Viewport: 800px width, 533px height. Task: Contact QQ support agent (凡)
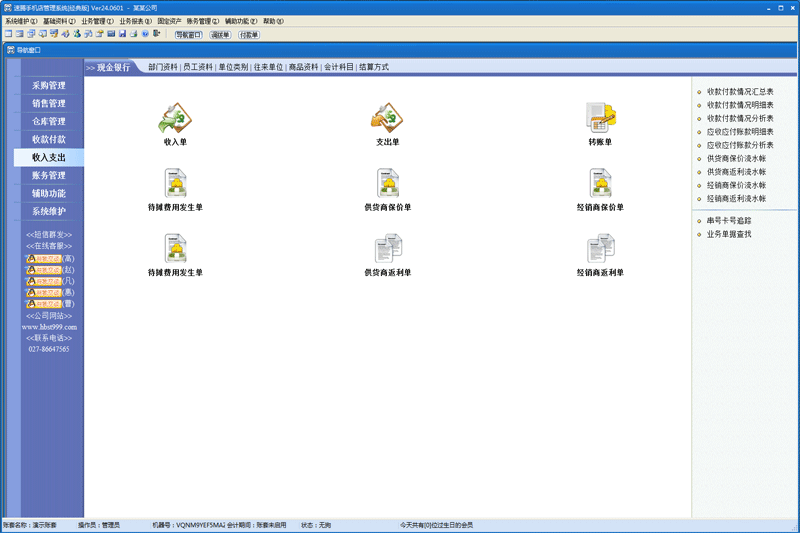click(50, 281)
